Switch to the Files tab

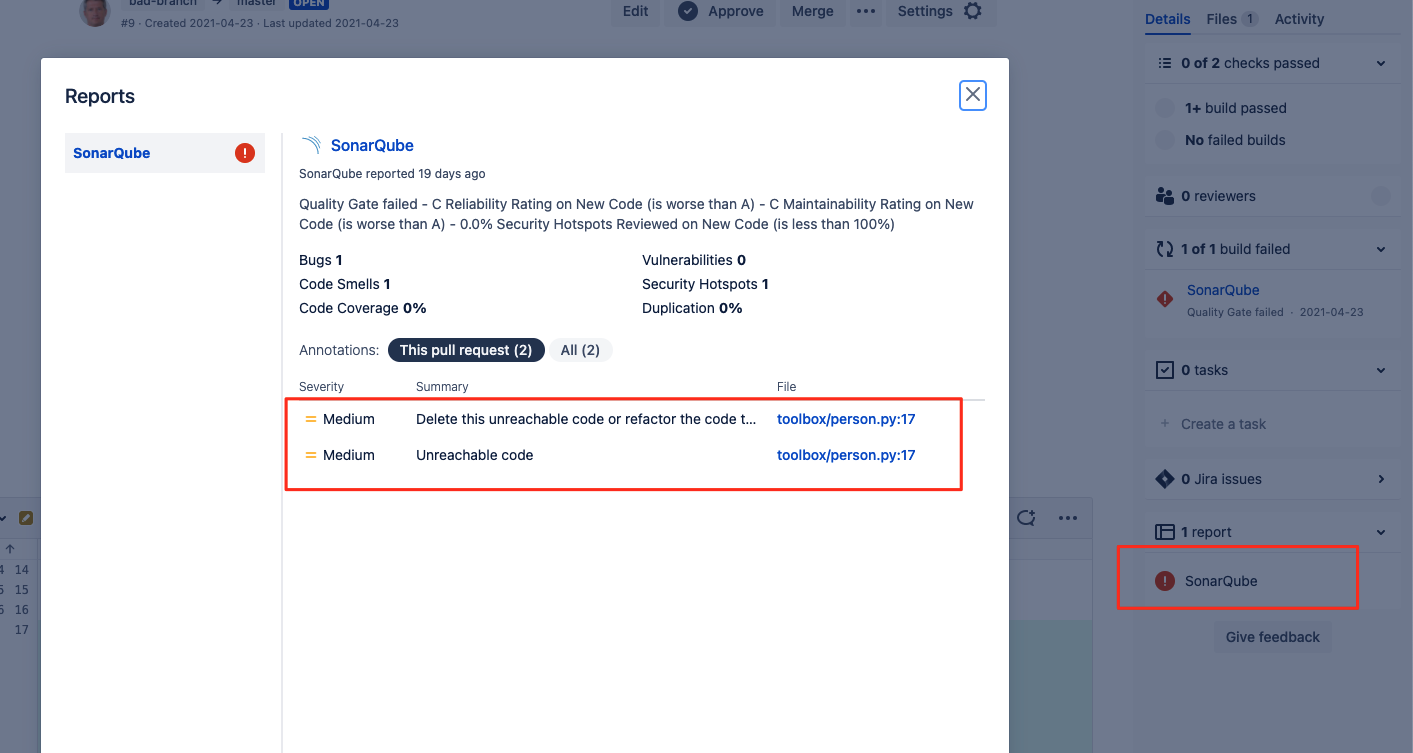(x=1232, y=19)
